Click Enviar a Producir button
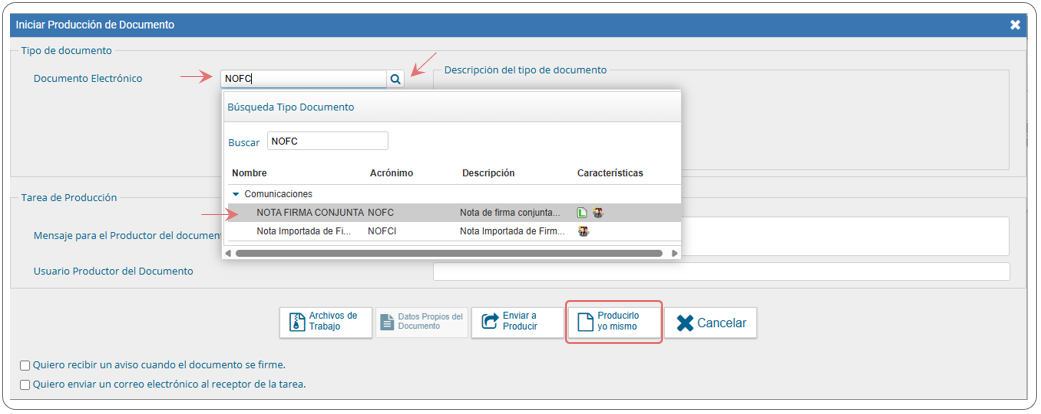1041x414 pixels. pos(517,323)
